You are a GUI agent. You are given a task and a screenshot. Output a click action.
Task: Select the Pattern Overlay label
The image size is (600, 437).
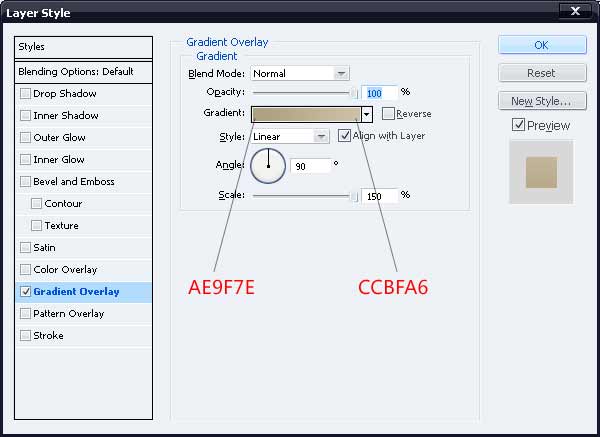click(x=68, y=314)
